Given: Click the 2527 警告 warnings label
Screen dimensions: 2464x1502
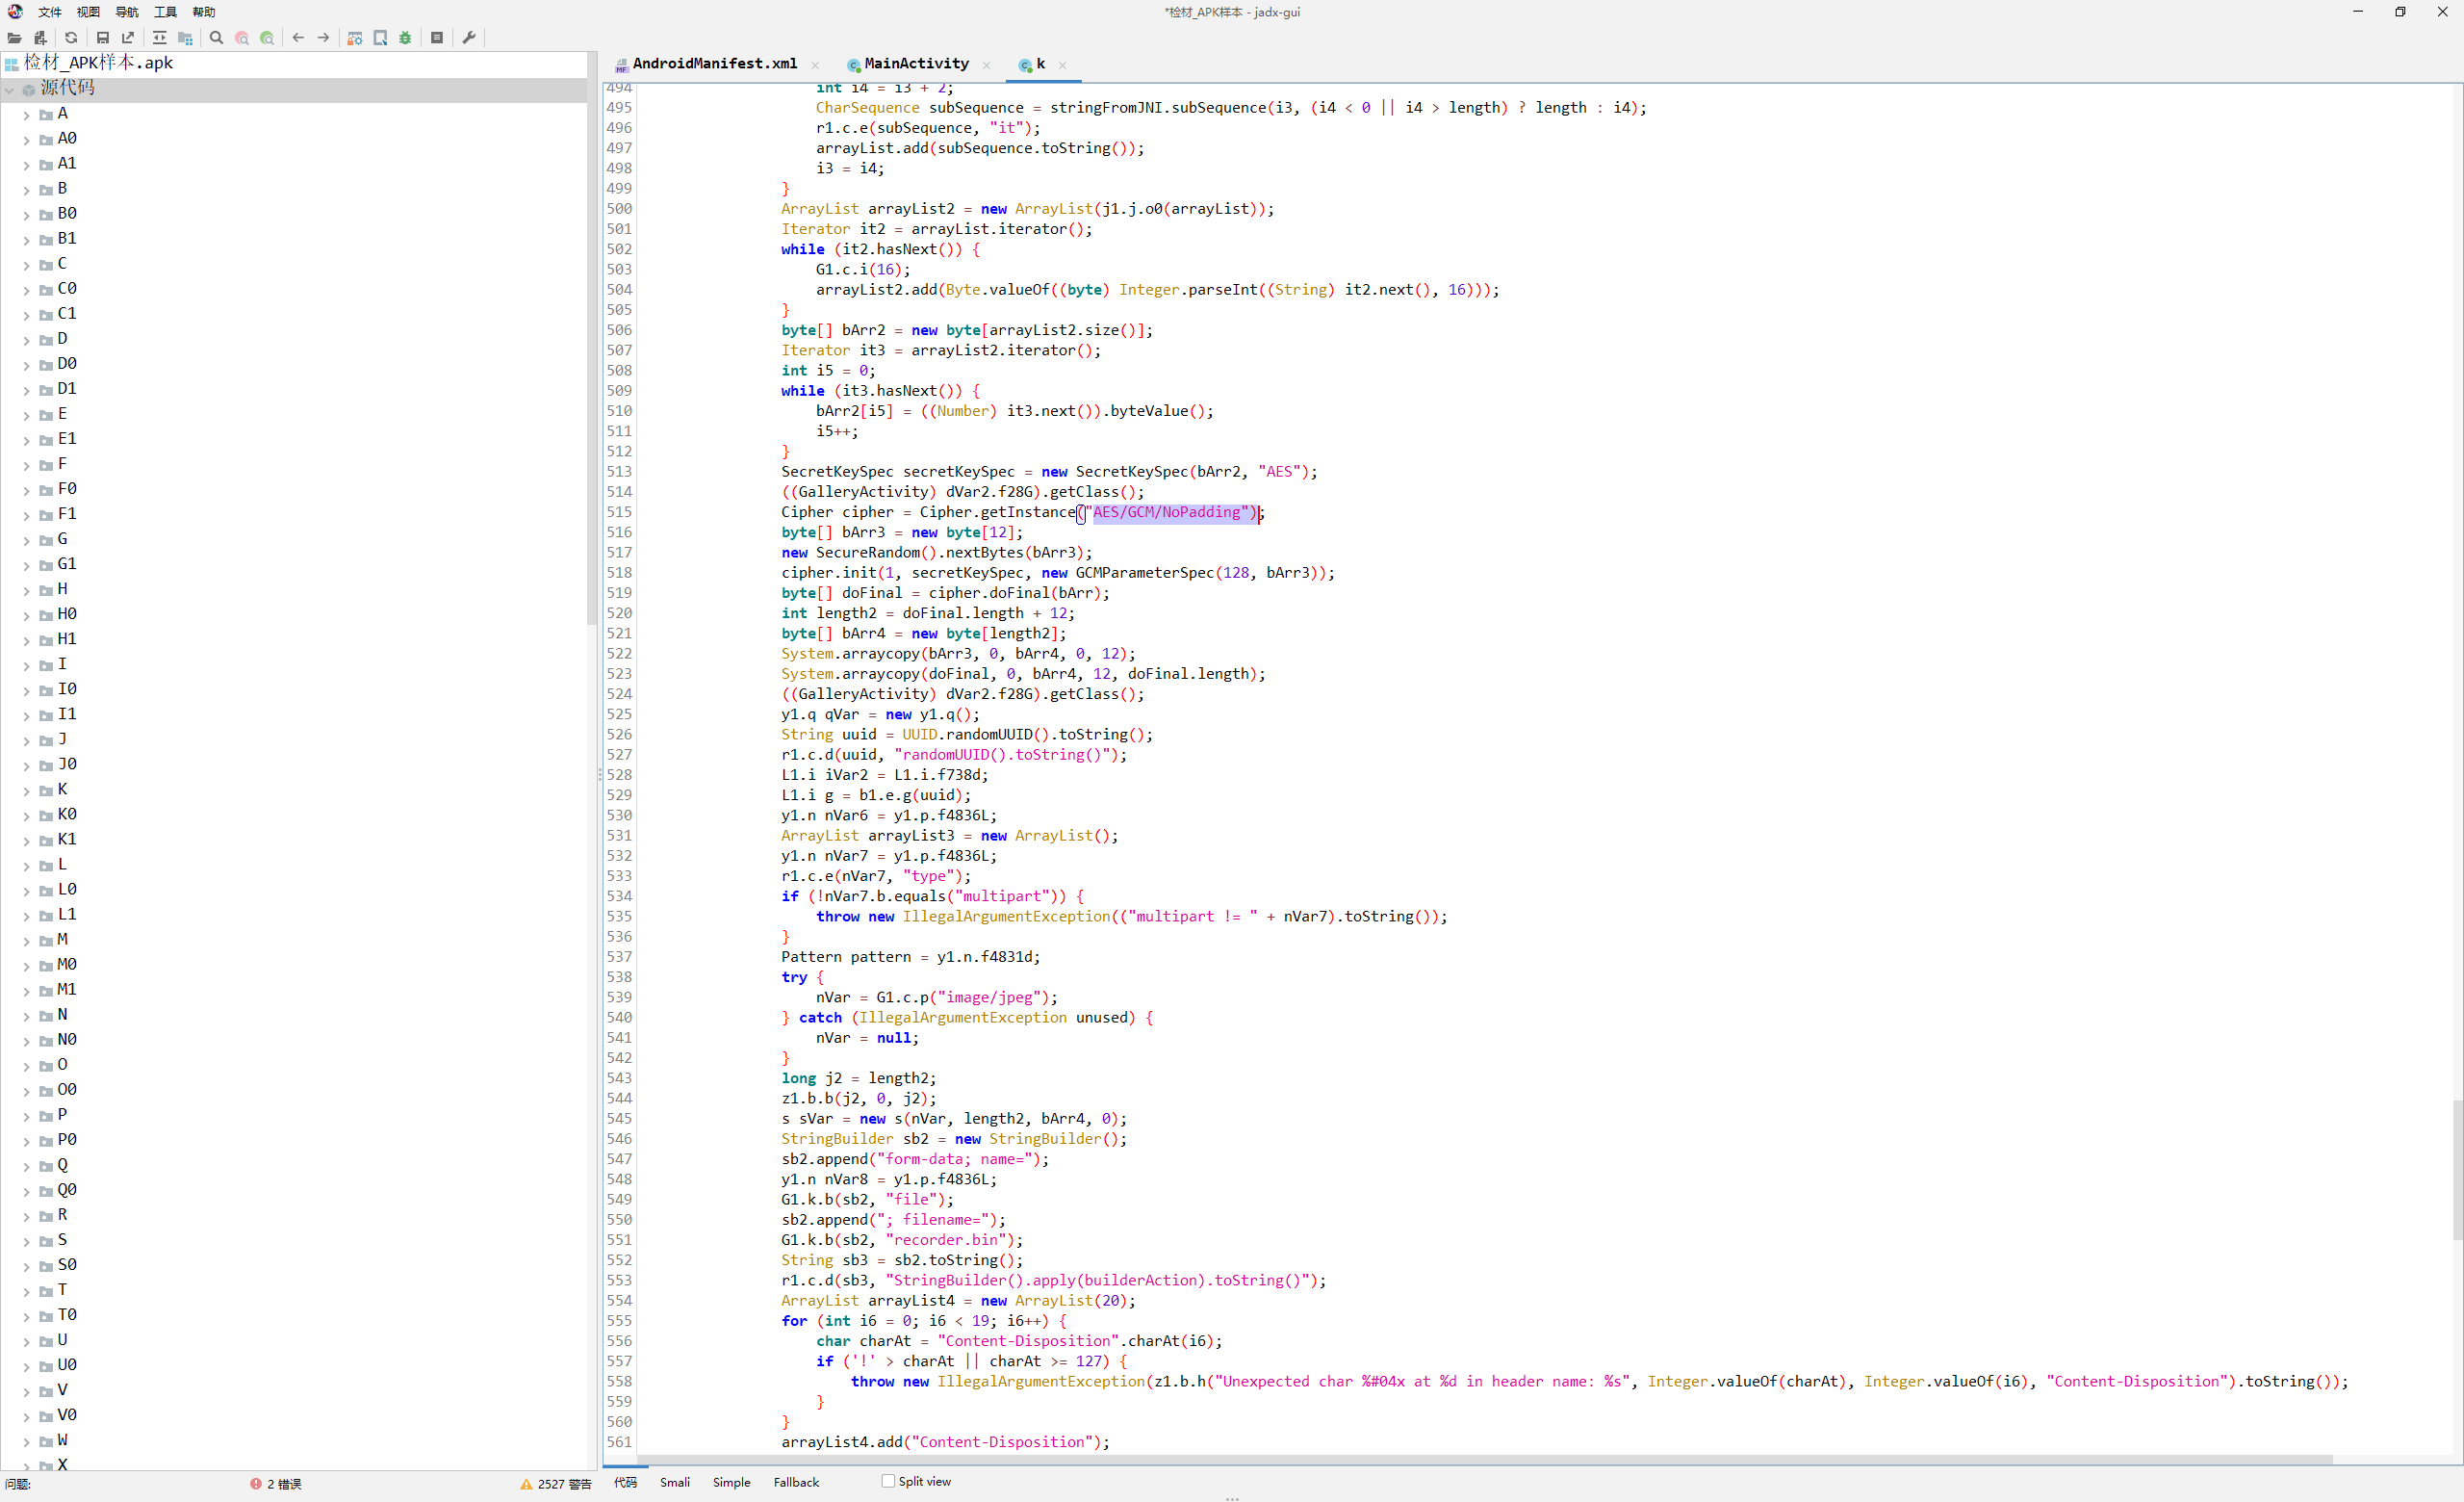Looking at the screenshot, I should coord(564,1484).
